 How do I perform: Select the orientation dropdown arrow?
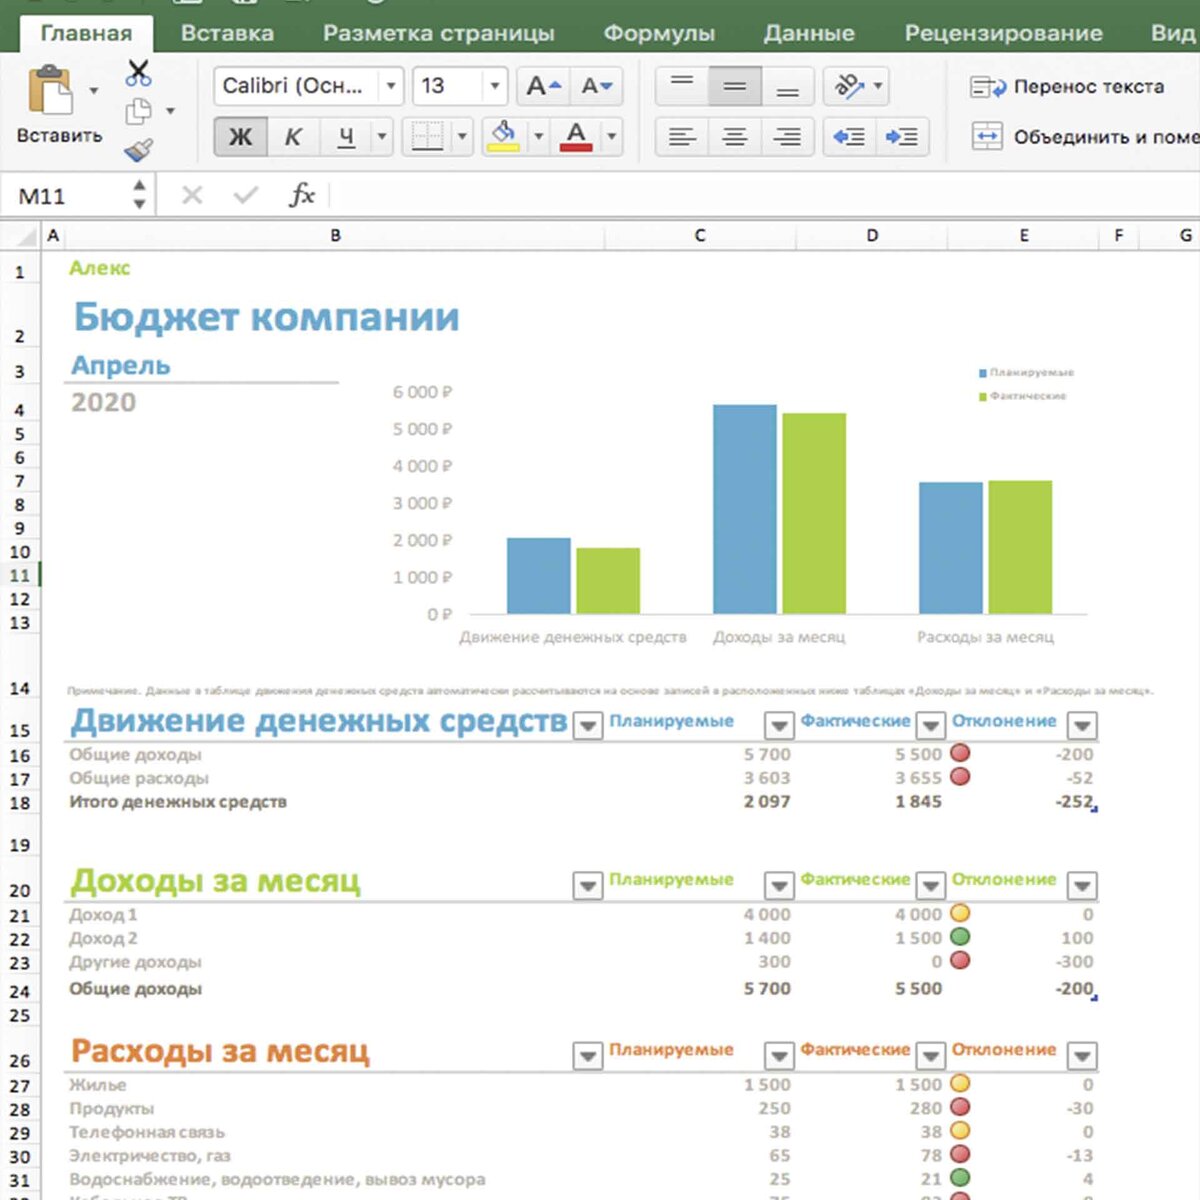point(878,86)
